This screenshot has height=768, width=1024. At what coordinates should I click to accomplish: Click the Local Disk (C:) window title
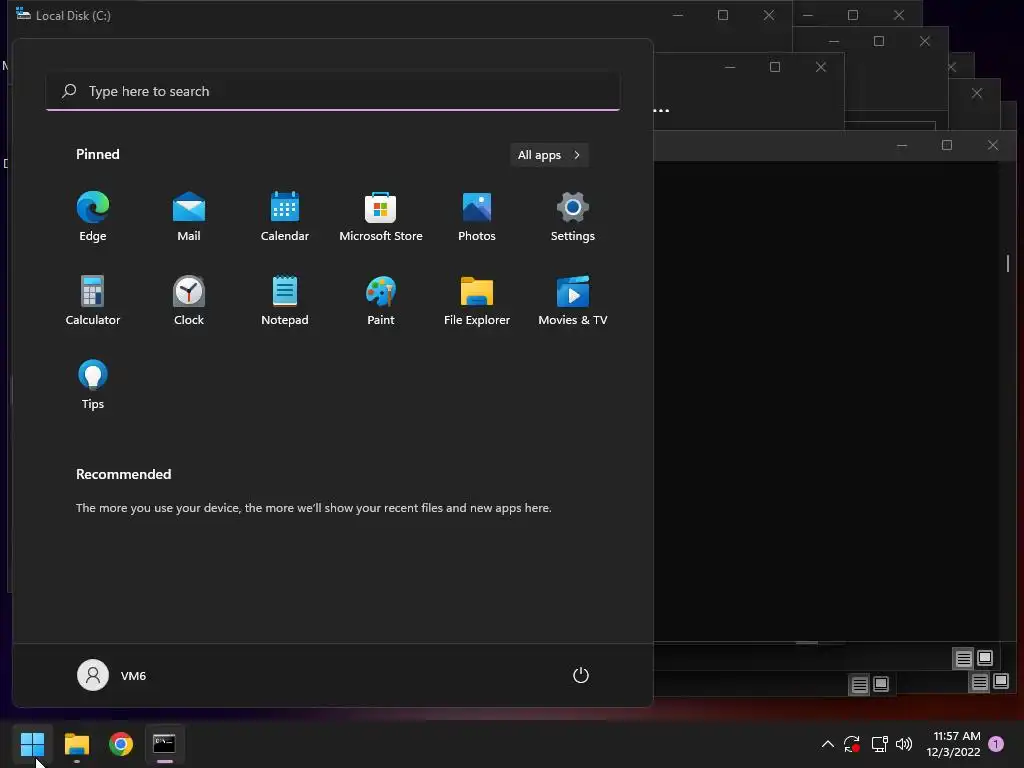coord(73,16)
